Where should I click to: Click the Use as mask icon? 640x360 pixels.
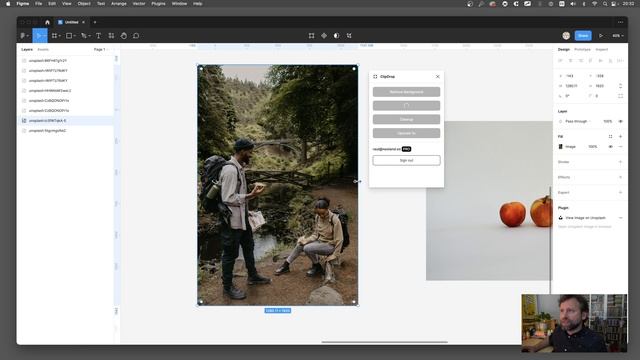tap(336, 36)
